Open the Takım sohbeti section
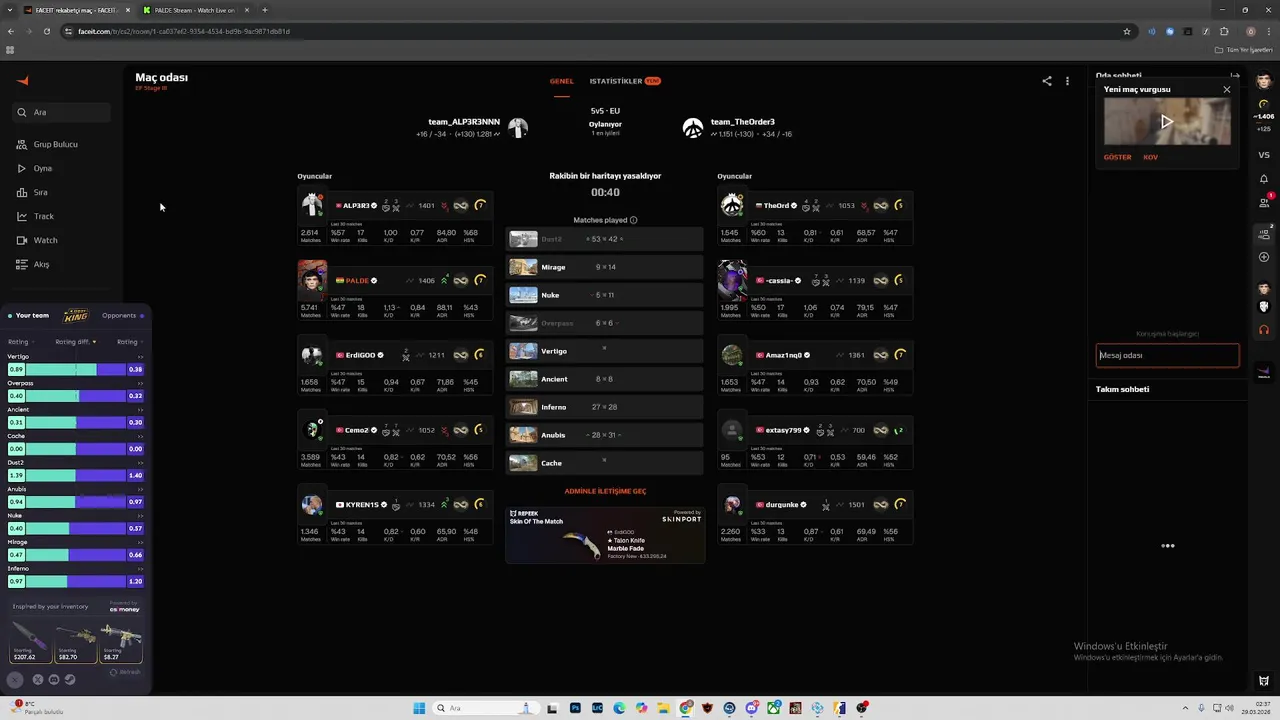 [x=1122, y=389]
